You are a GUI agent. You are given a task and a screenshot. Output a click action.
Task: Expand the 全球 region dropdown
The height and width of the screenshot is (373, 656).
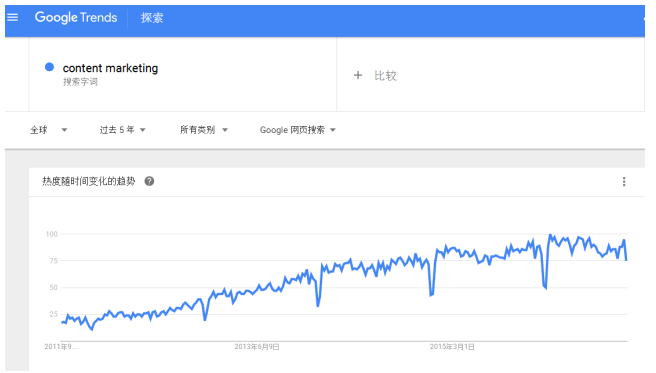(49, 130)
